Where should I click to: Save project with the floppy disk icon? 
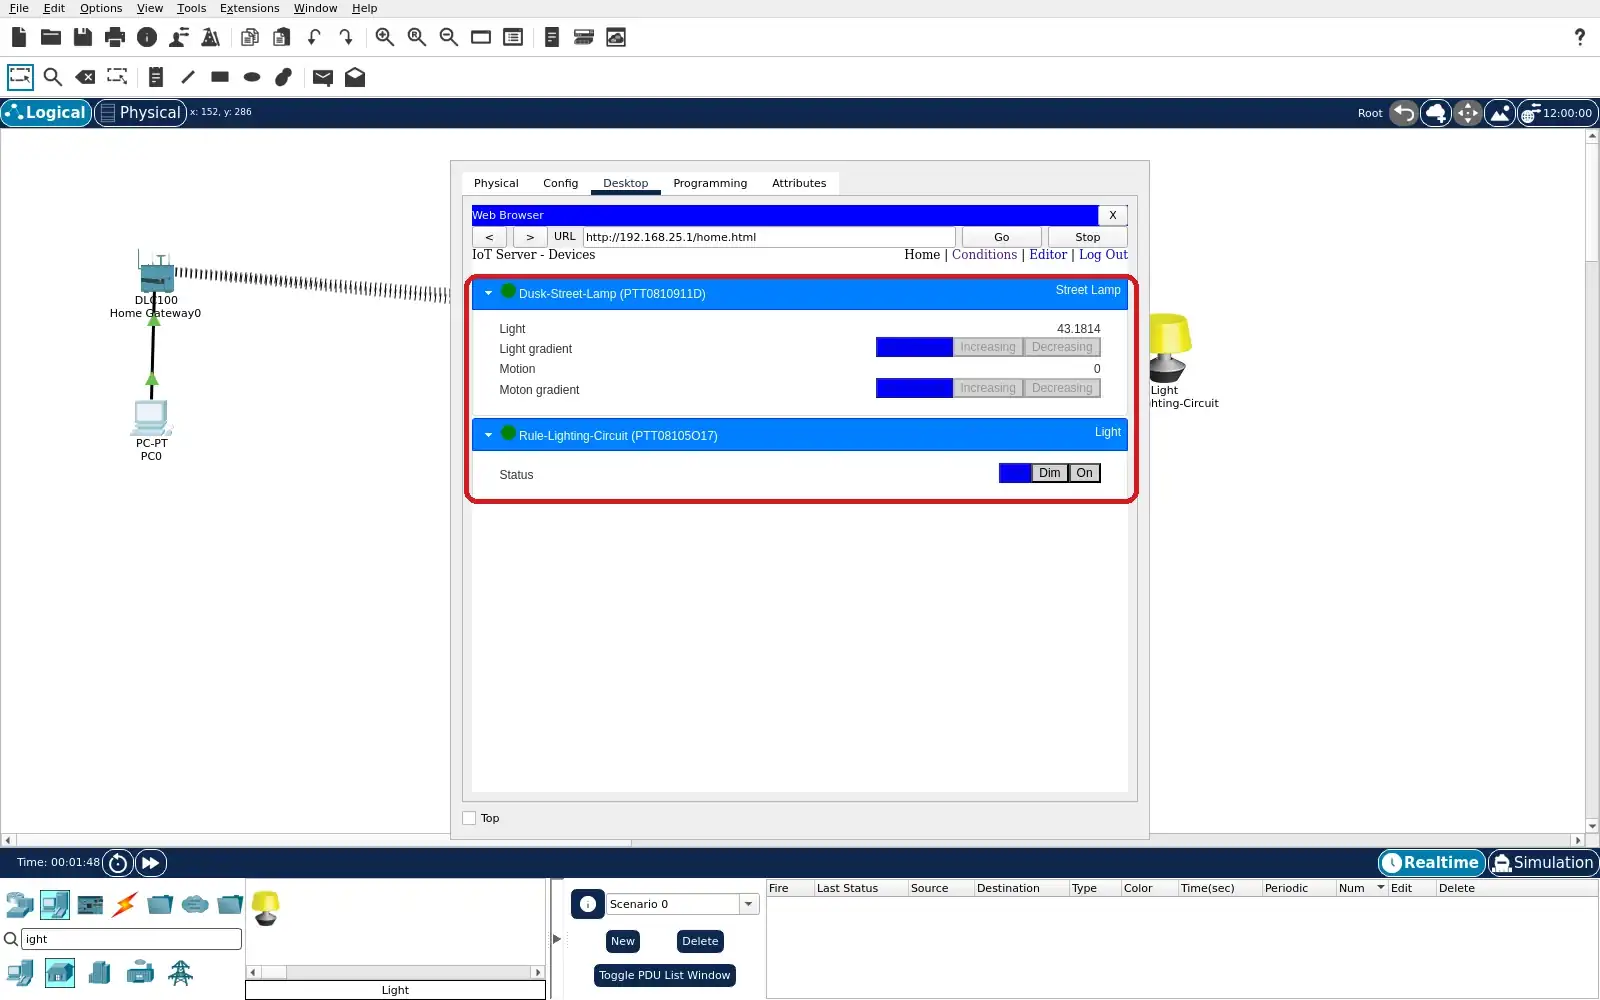tap(83, 37)
